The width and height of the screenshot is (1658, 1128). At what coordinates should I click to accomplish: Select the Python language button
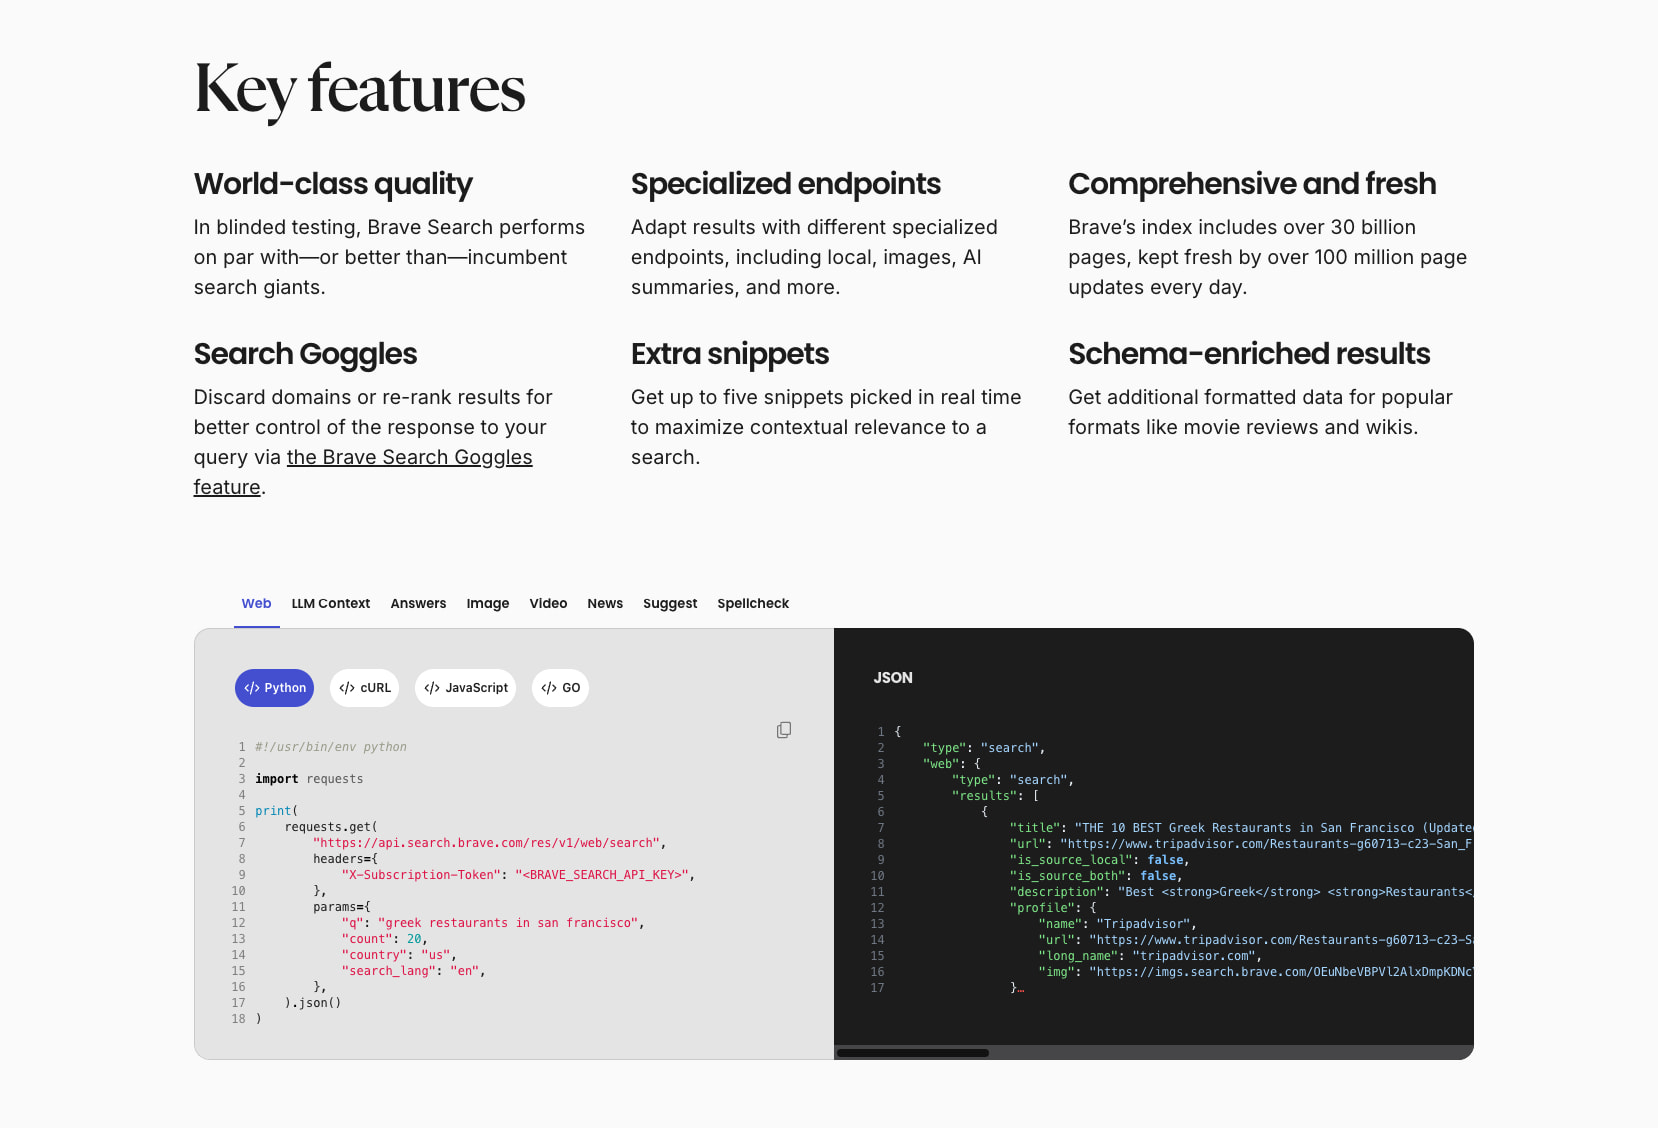click(275, 688)
